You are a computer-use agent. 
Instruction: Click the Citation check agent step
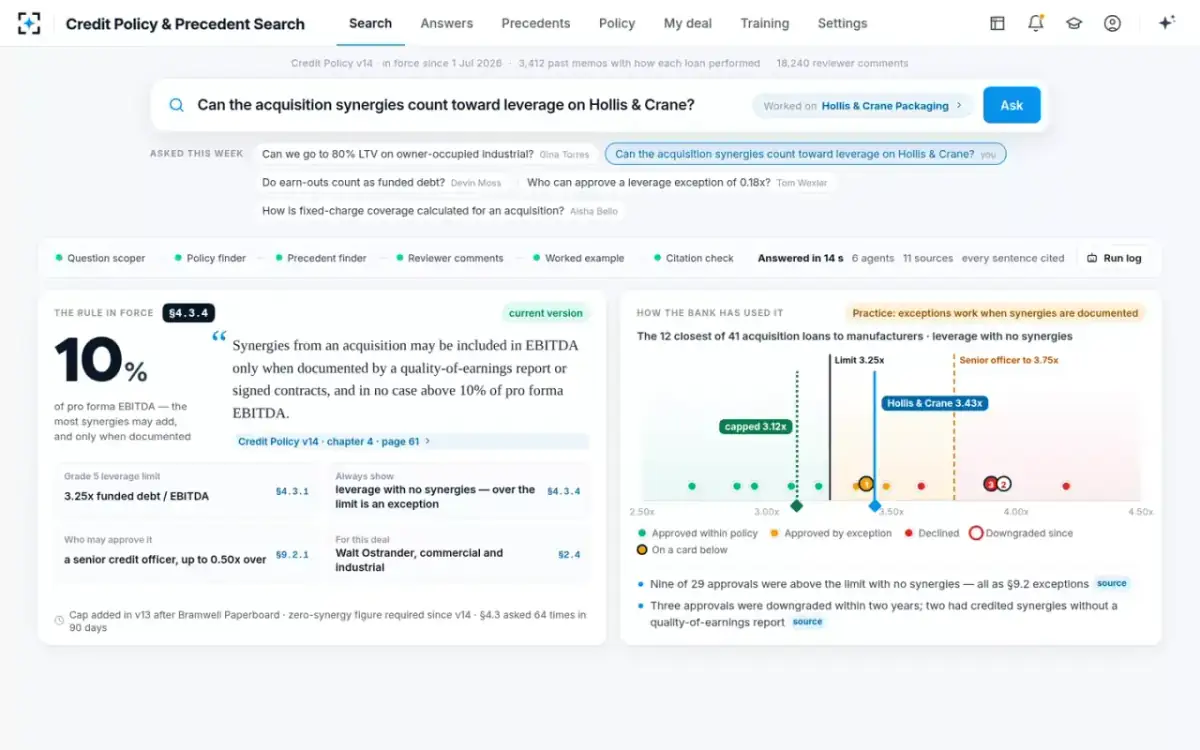pos(694,258)
